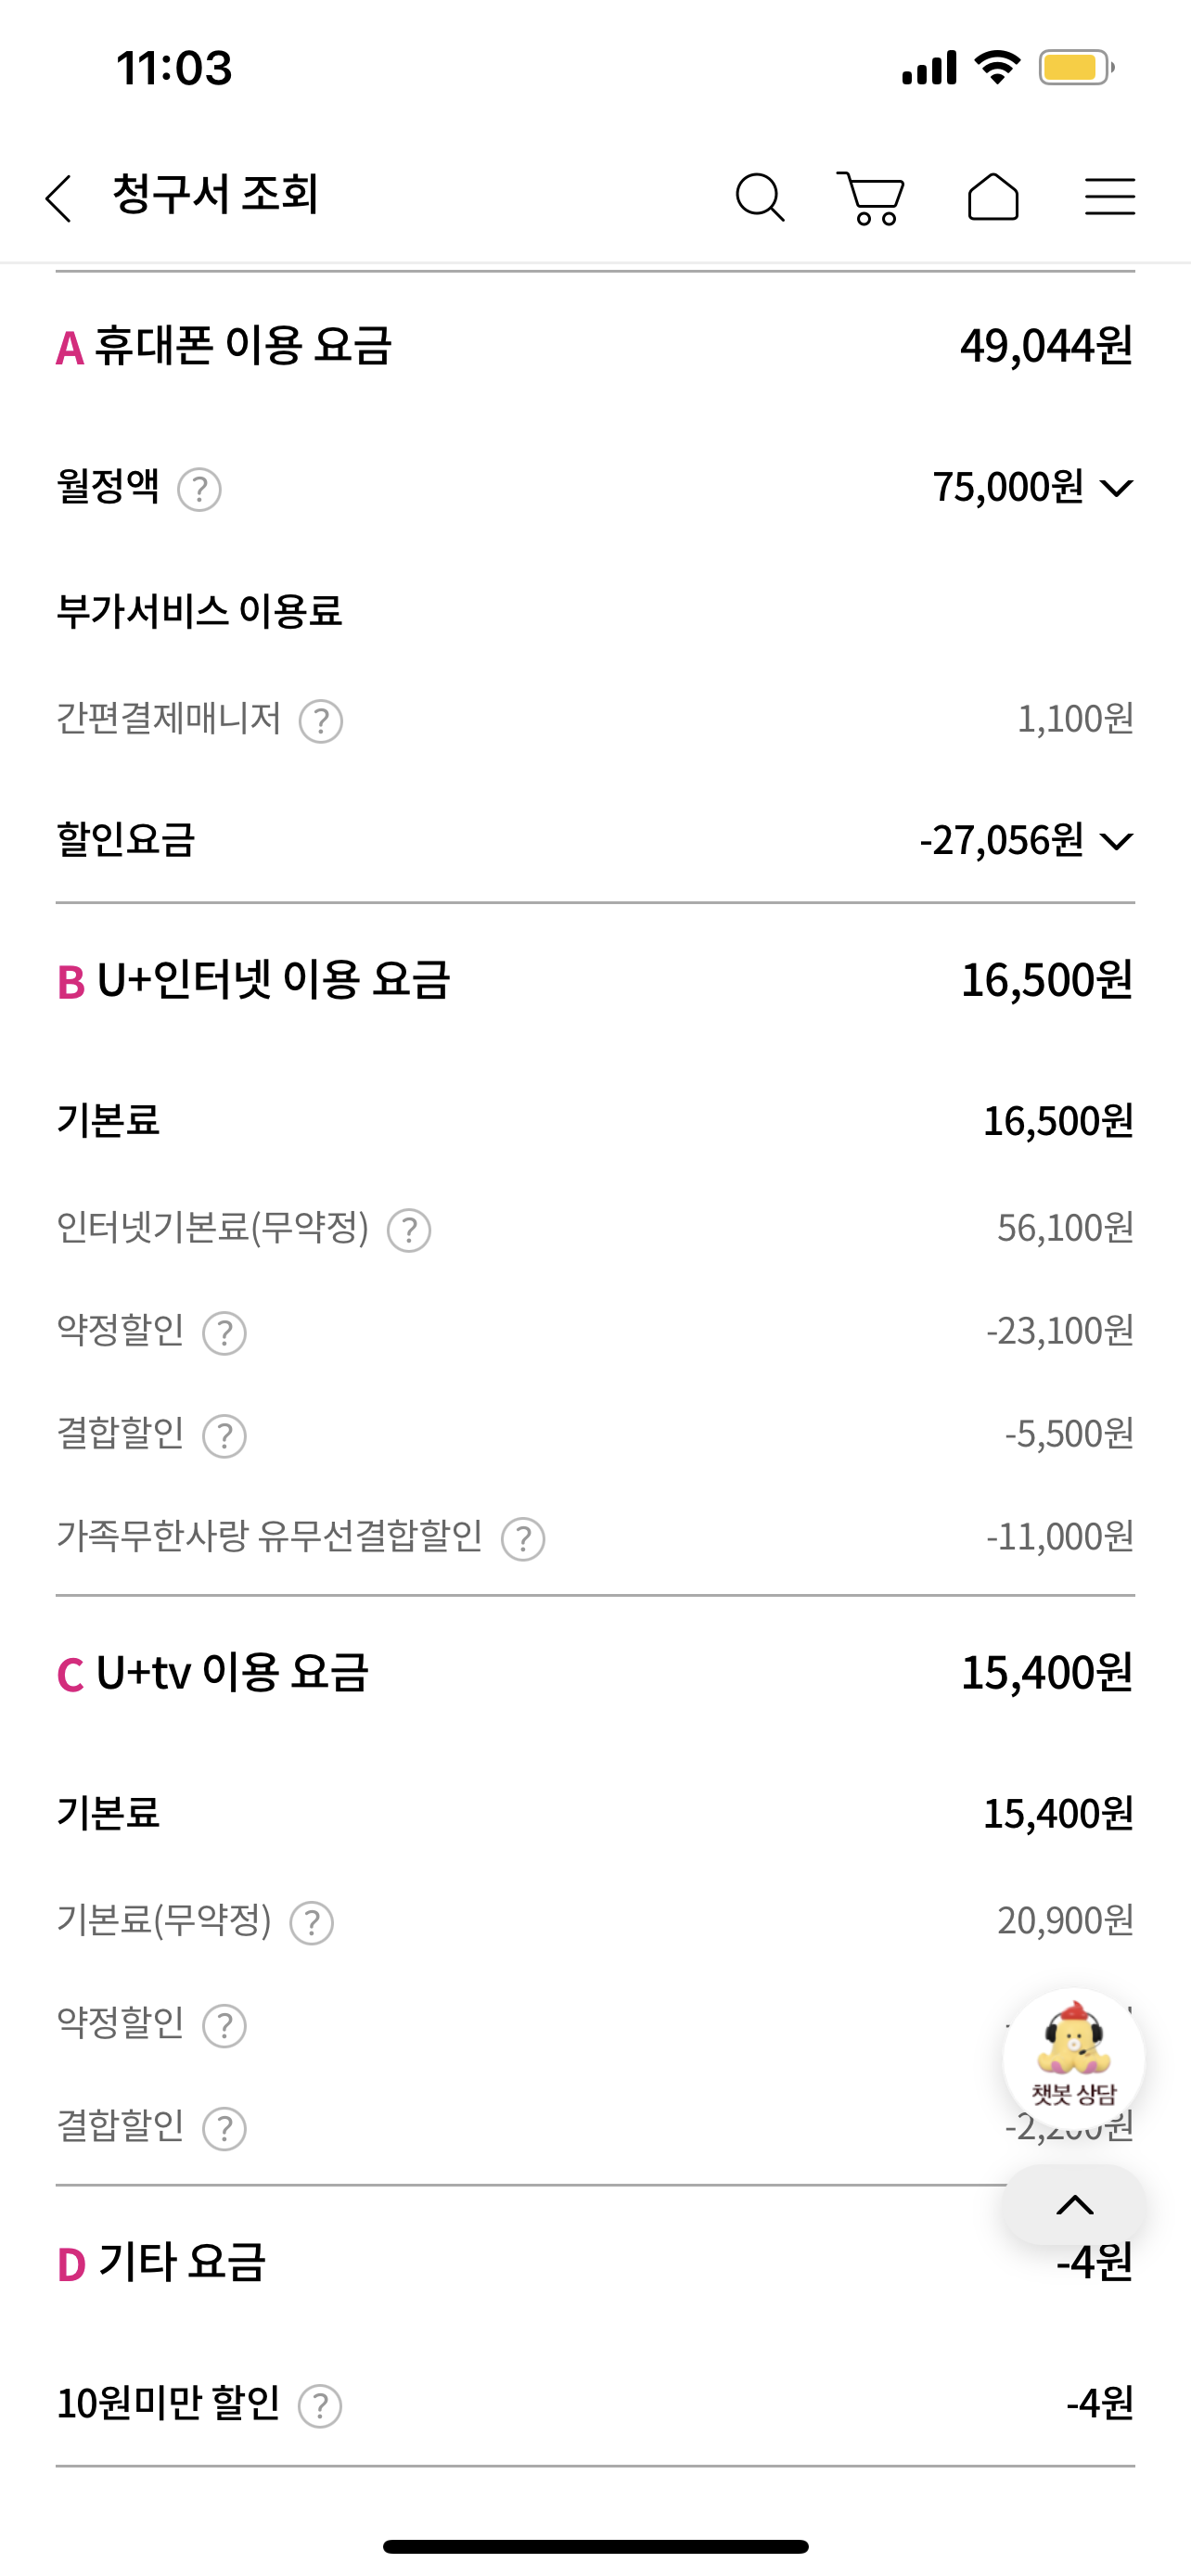This screenshot has height=2576, width=1191.
Task: Show help for 10원미만 할인
Action: pos(320,2406)
